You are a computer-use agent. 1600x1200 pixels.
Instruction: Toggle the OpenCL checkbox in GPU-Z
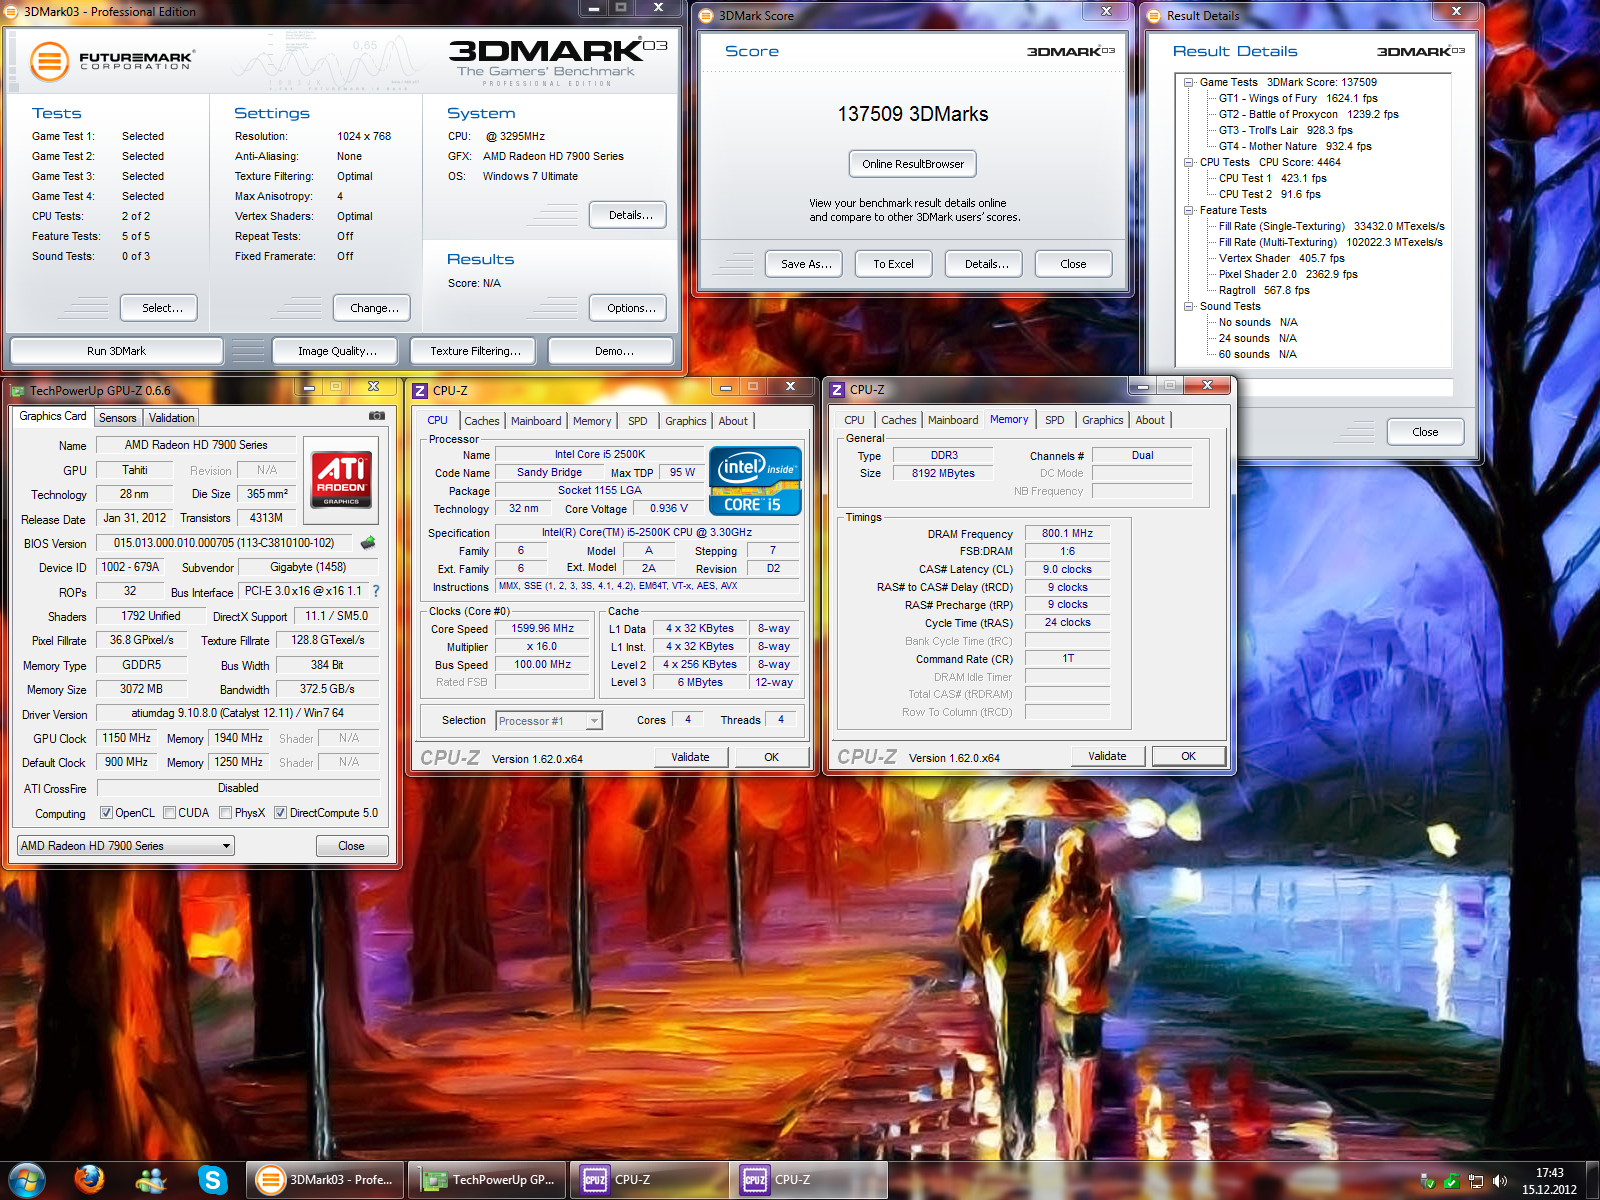coord(106,813)
